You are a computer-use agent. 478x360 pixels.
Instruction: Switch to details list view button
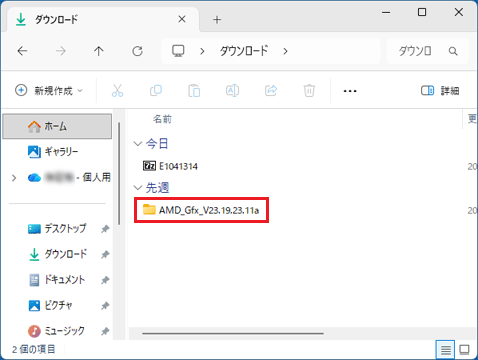445,350
